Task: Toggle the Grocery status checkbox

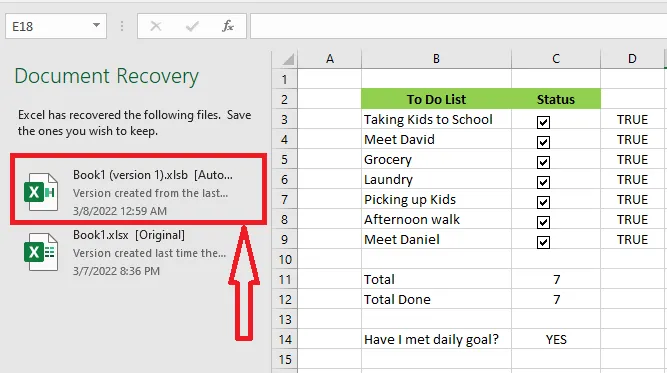Action: 543,162
